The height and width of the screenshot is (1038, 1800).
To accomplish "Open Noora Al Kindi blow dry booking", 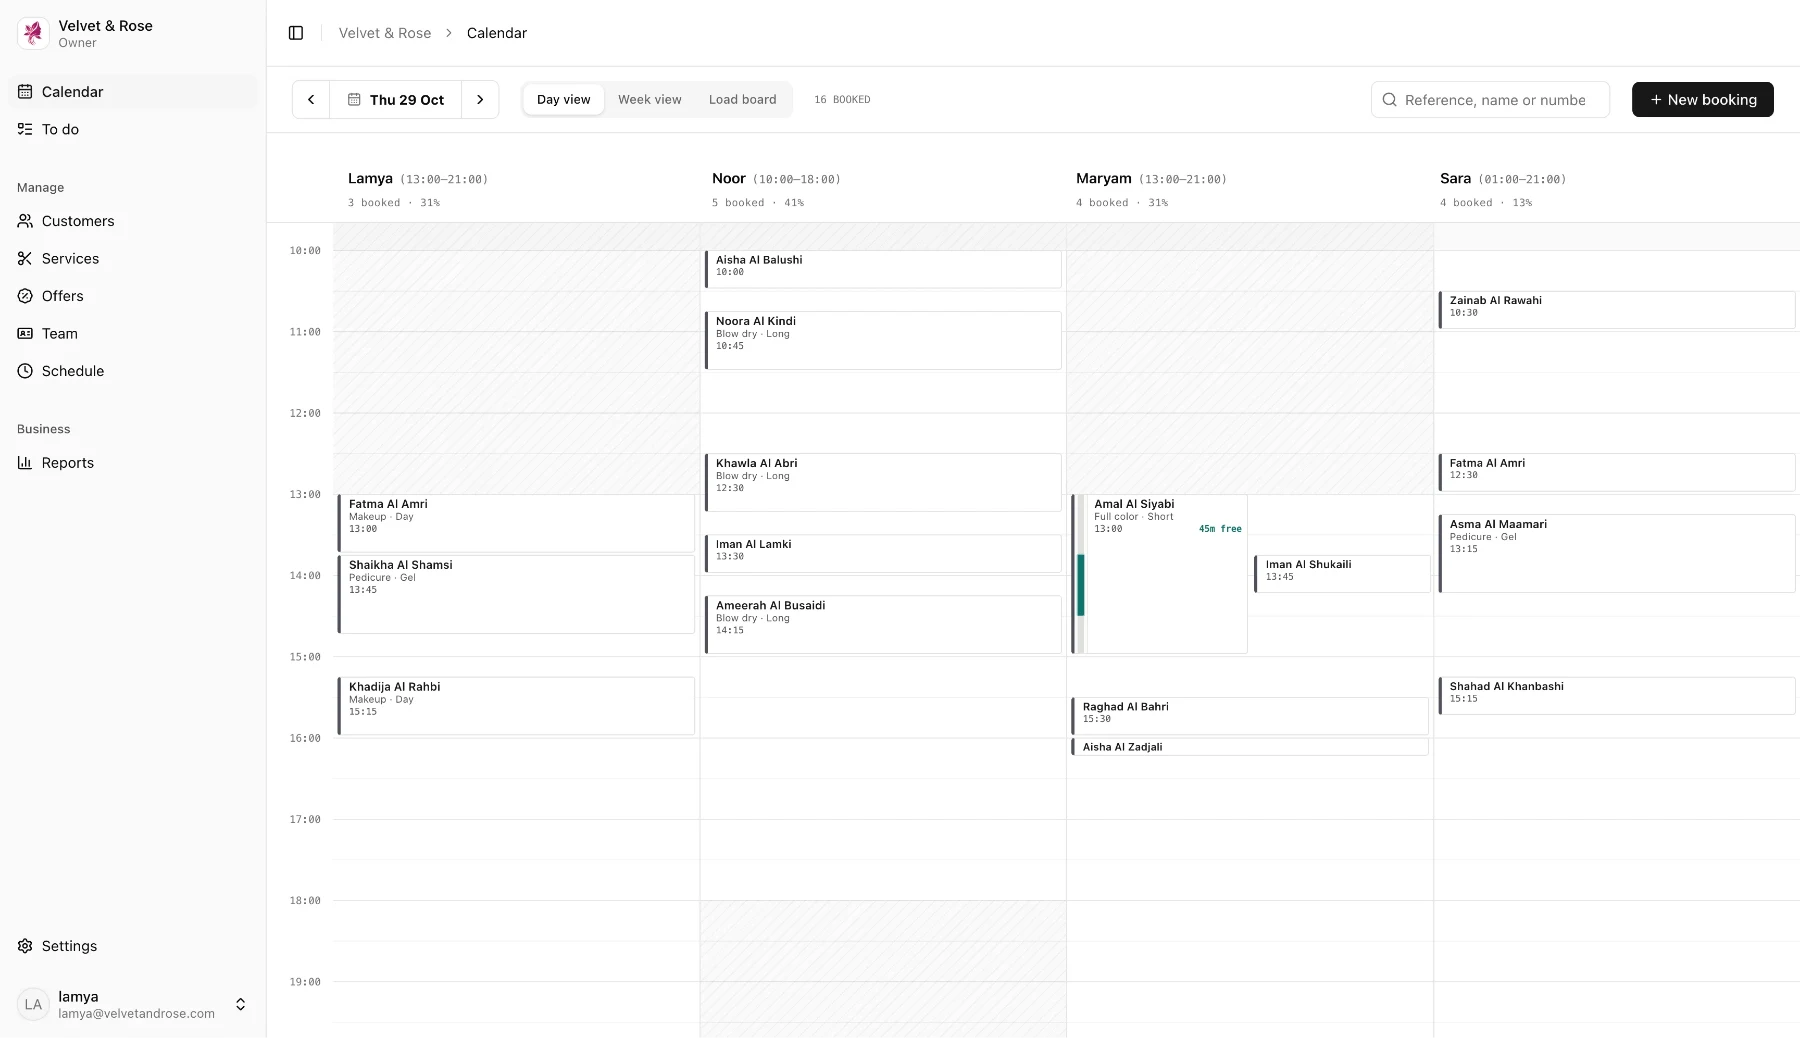I will click(883, 340).
